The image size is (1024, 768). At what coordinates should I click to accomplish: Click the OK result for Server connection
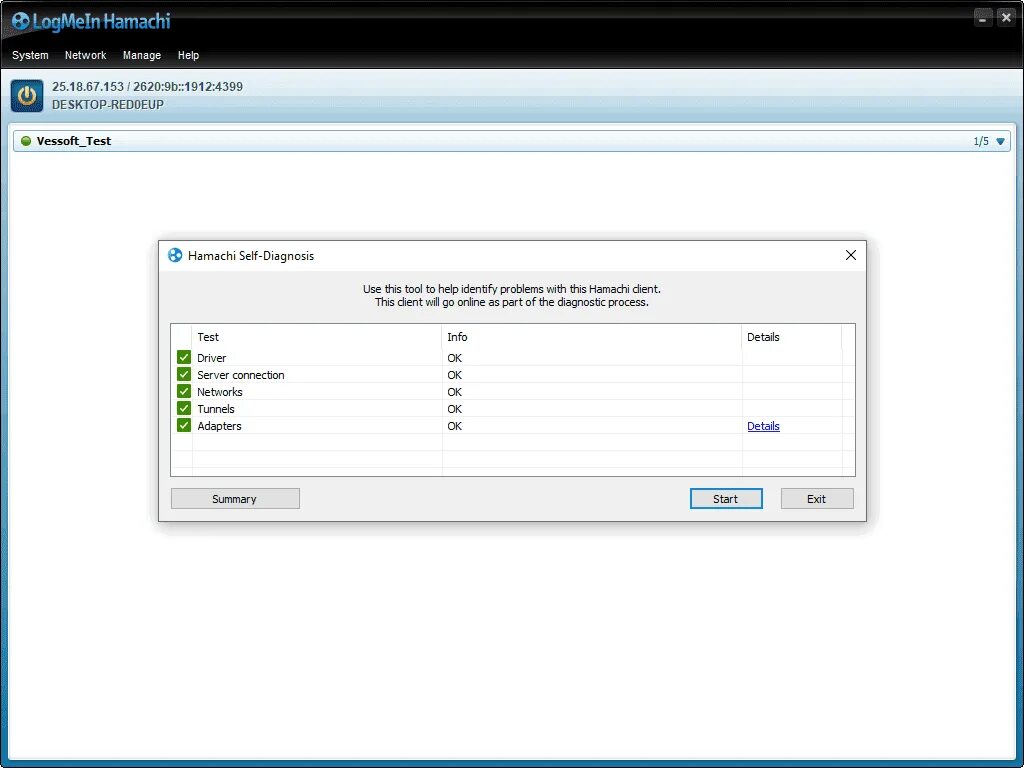(x=455, y=375)
